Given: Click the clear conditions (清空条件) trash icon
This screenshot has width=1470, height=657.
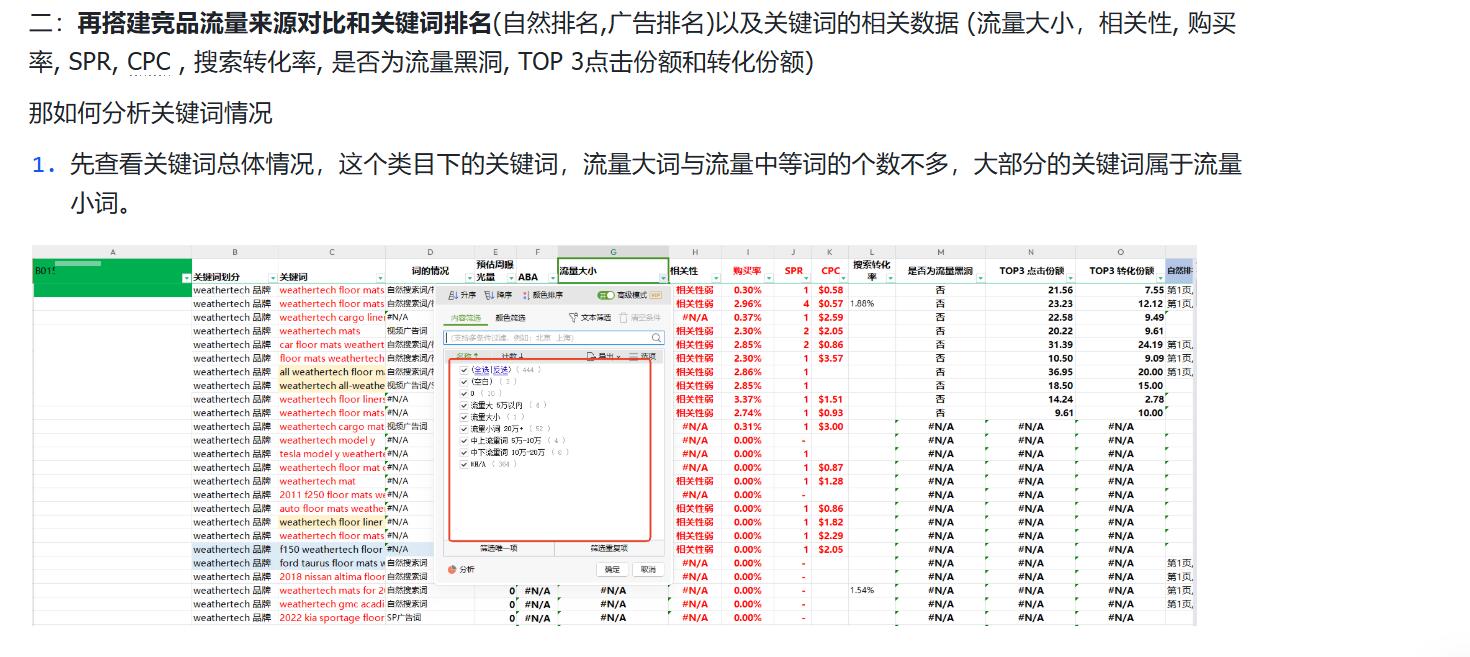Looking at the screenshot, I should (x=623, y=317).
